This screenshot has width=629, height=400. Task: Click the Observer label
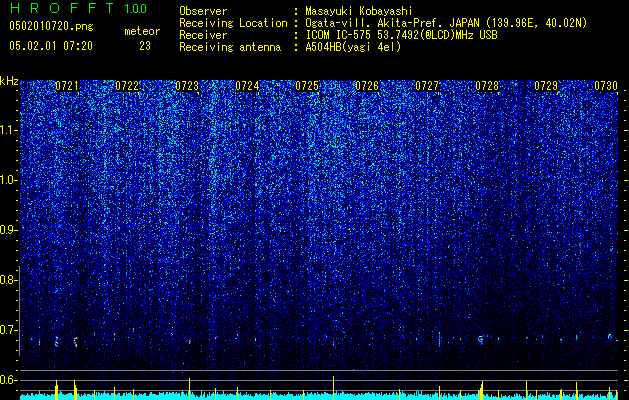coord(203,11)
